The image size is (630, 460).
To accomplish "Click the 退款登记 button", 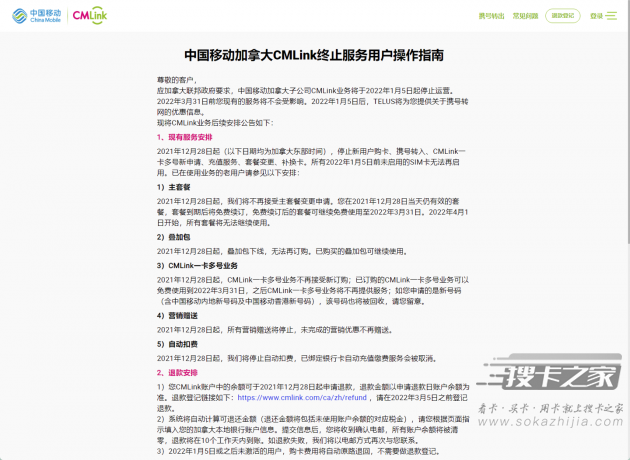I will click(562, 16).
